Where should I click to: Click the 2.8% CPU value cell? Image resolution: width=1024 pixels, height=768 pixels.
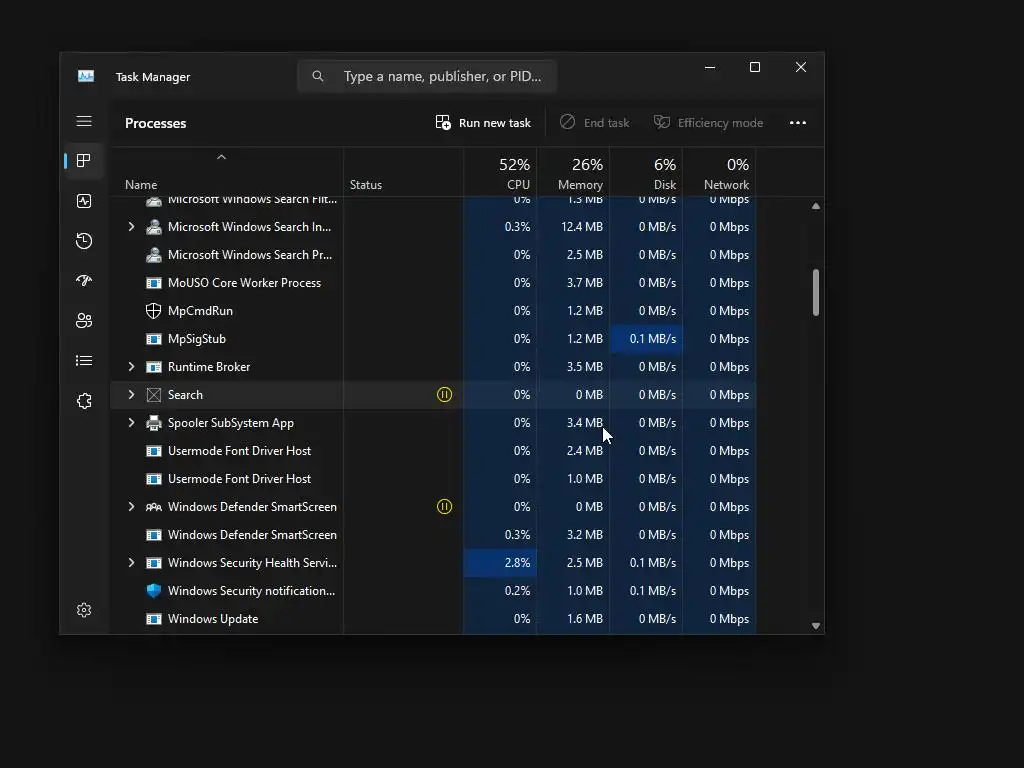[500, 563]
